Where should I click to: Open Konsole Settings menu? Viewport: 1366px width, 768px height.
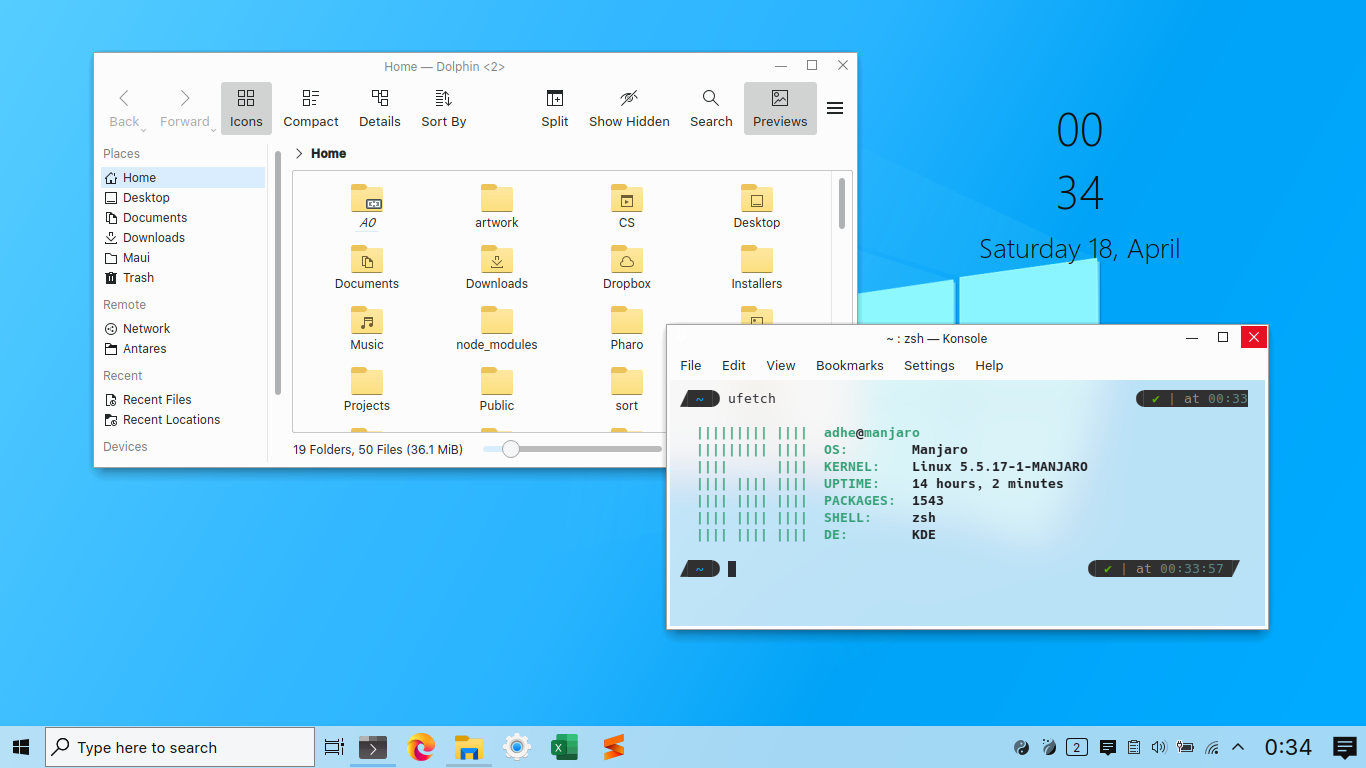(x=929, y=365)
